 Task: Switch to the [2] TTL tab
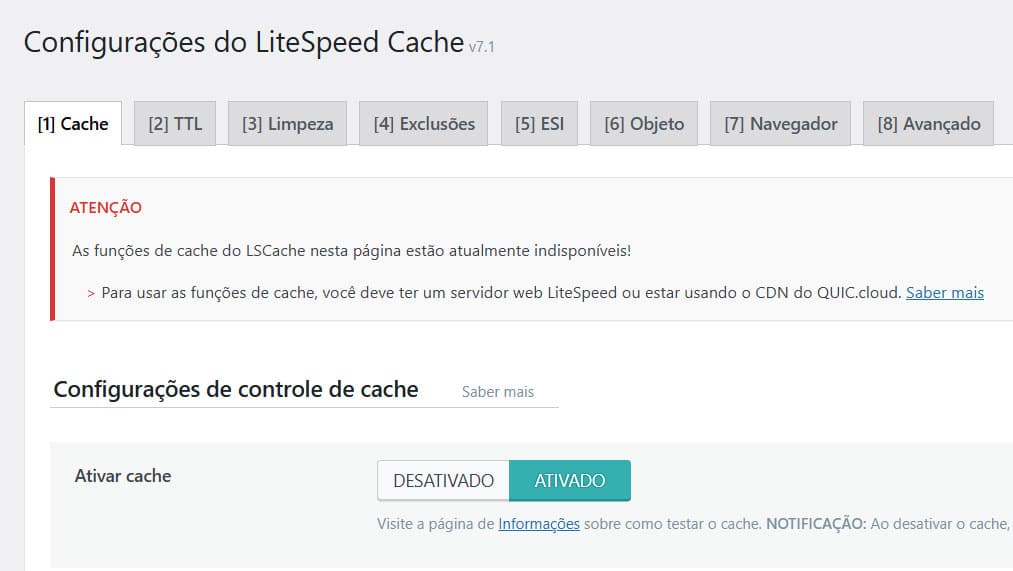[175, 123]
